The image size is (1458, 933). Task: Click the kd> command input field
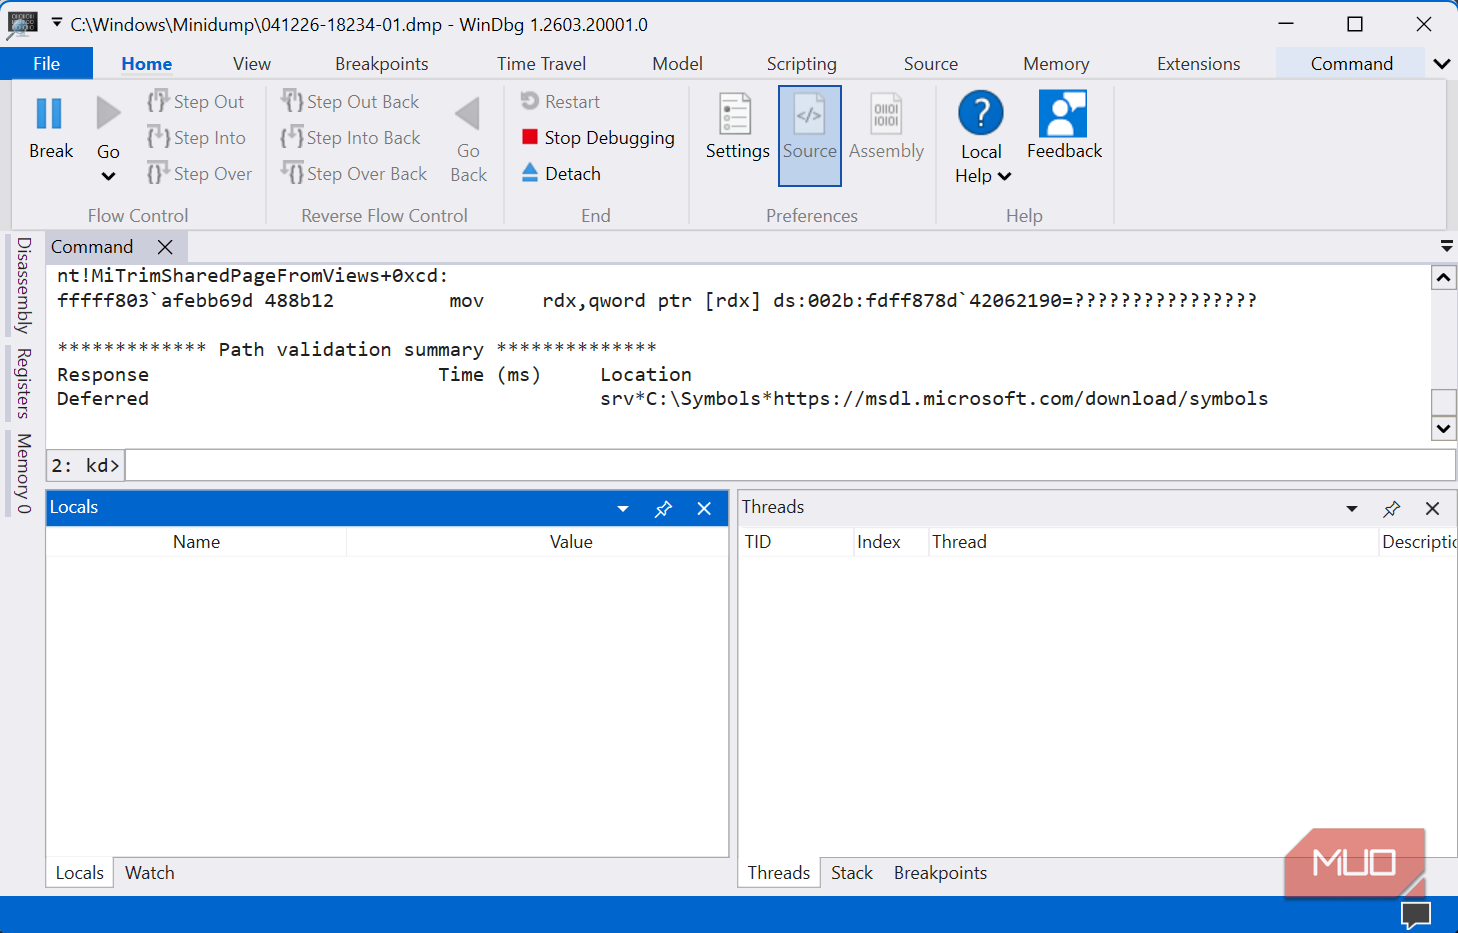790,465
